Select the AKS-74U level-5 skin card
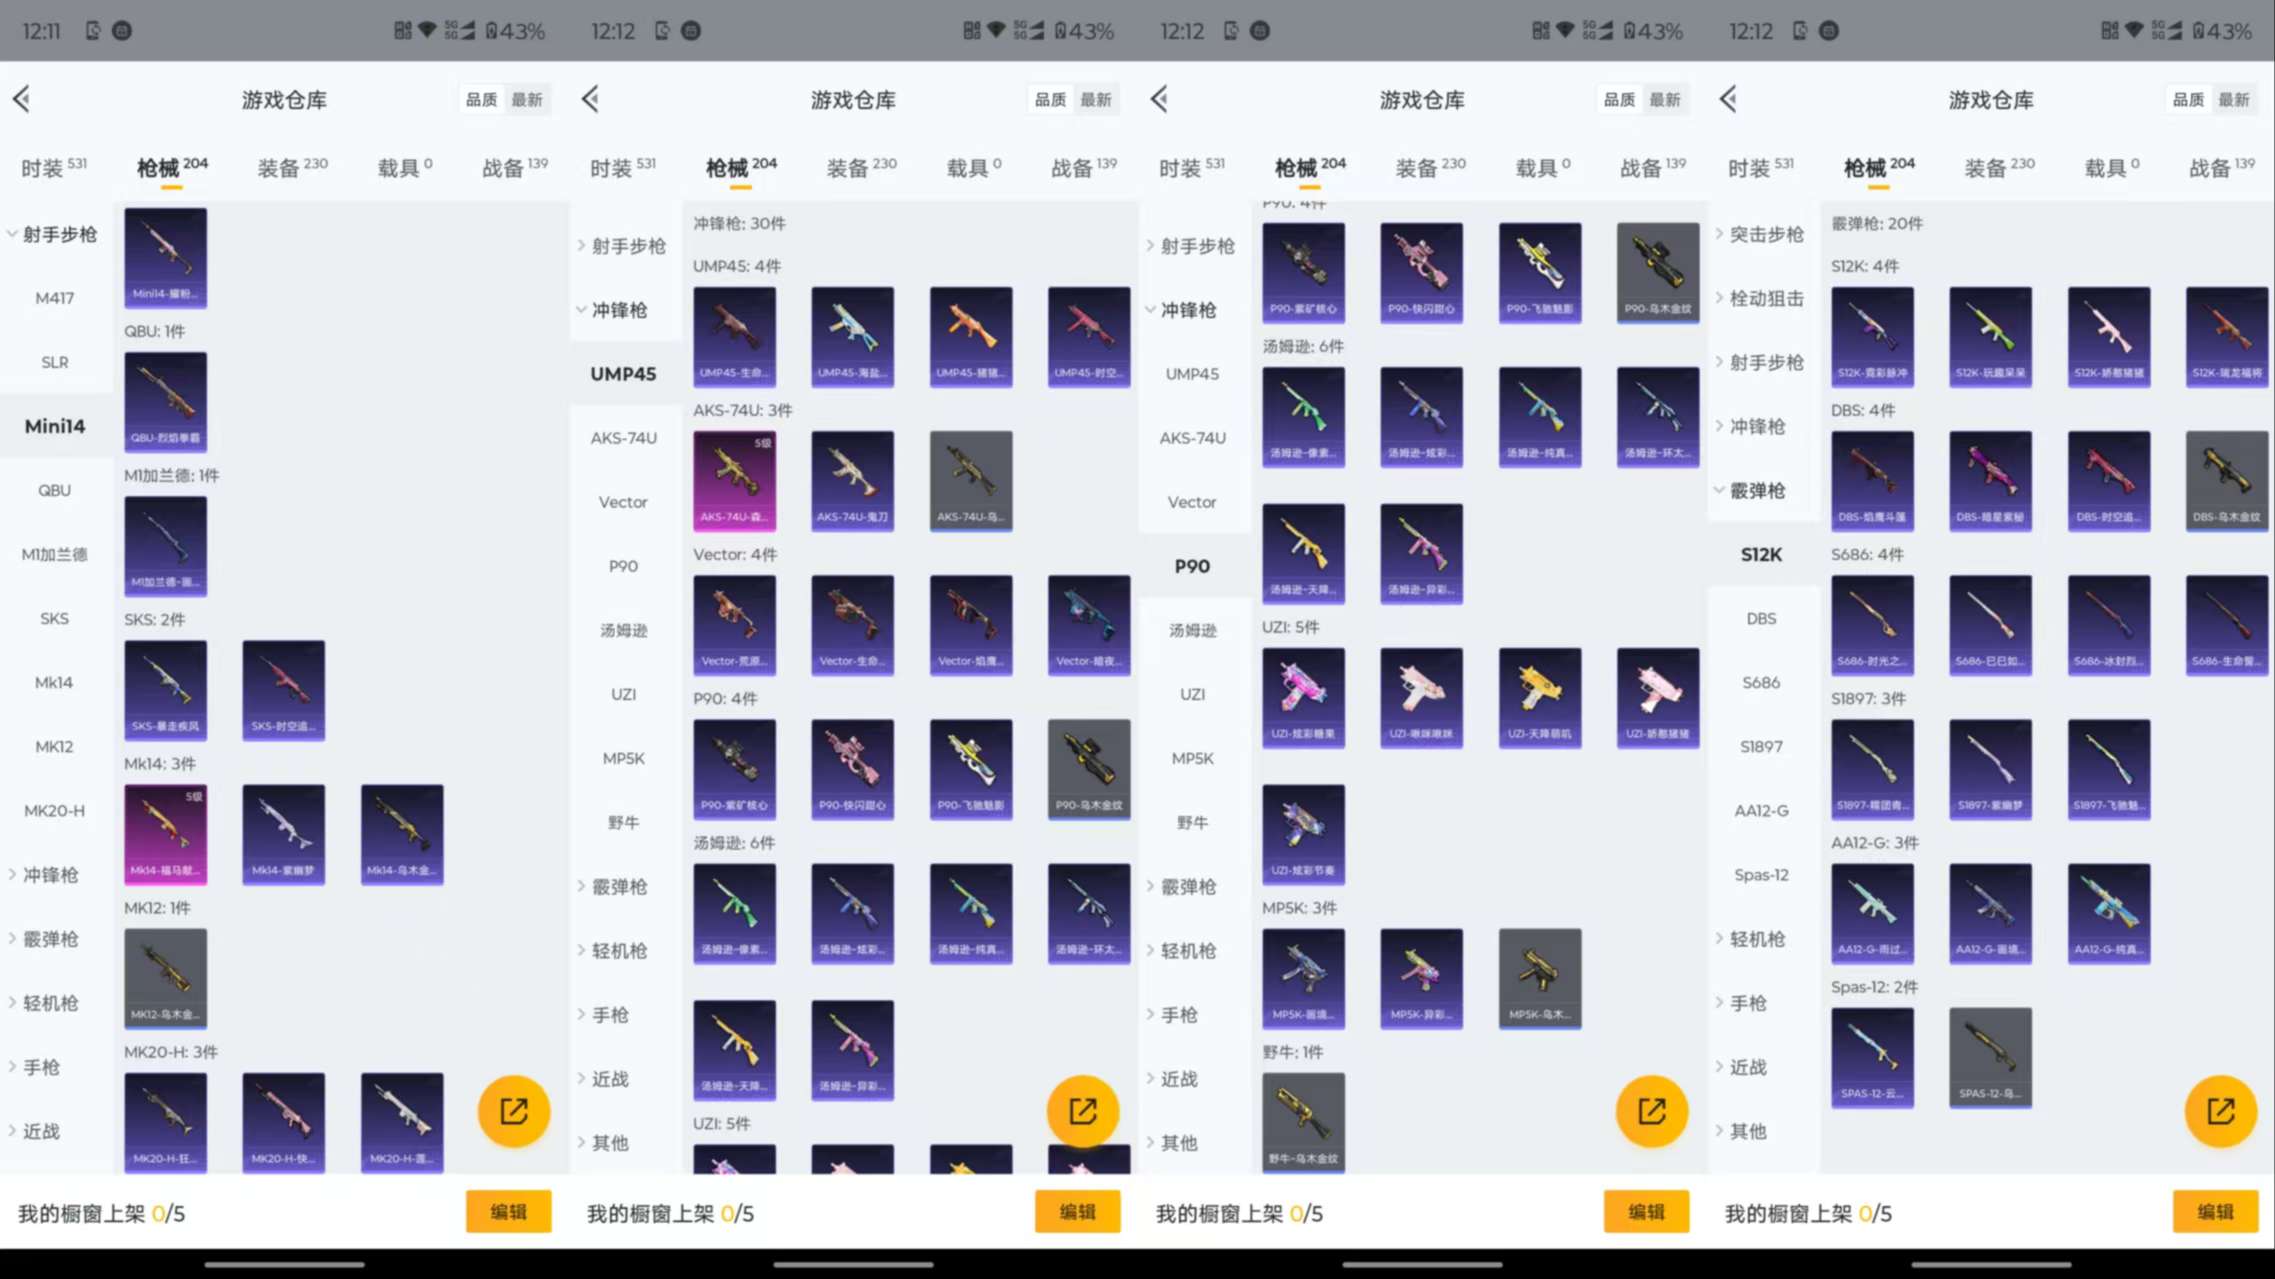Image resolution: width=2275 pixels, height=1279 pixels. pos(734,480)
